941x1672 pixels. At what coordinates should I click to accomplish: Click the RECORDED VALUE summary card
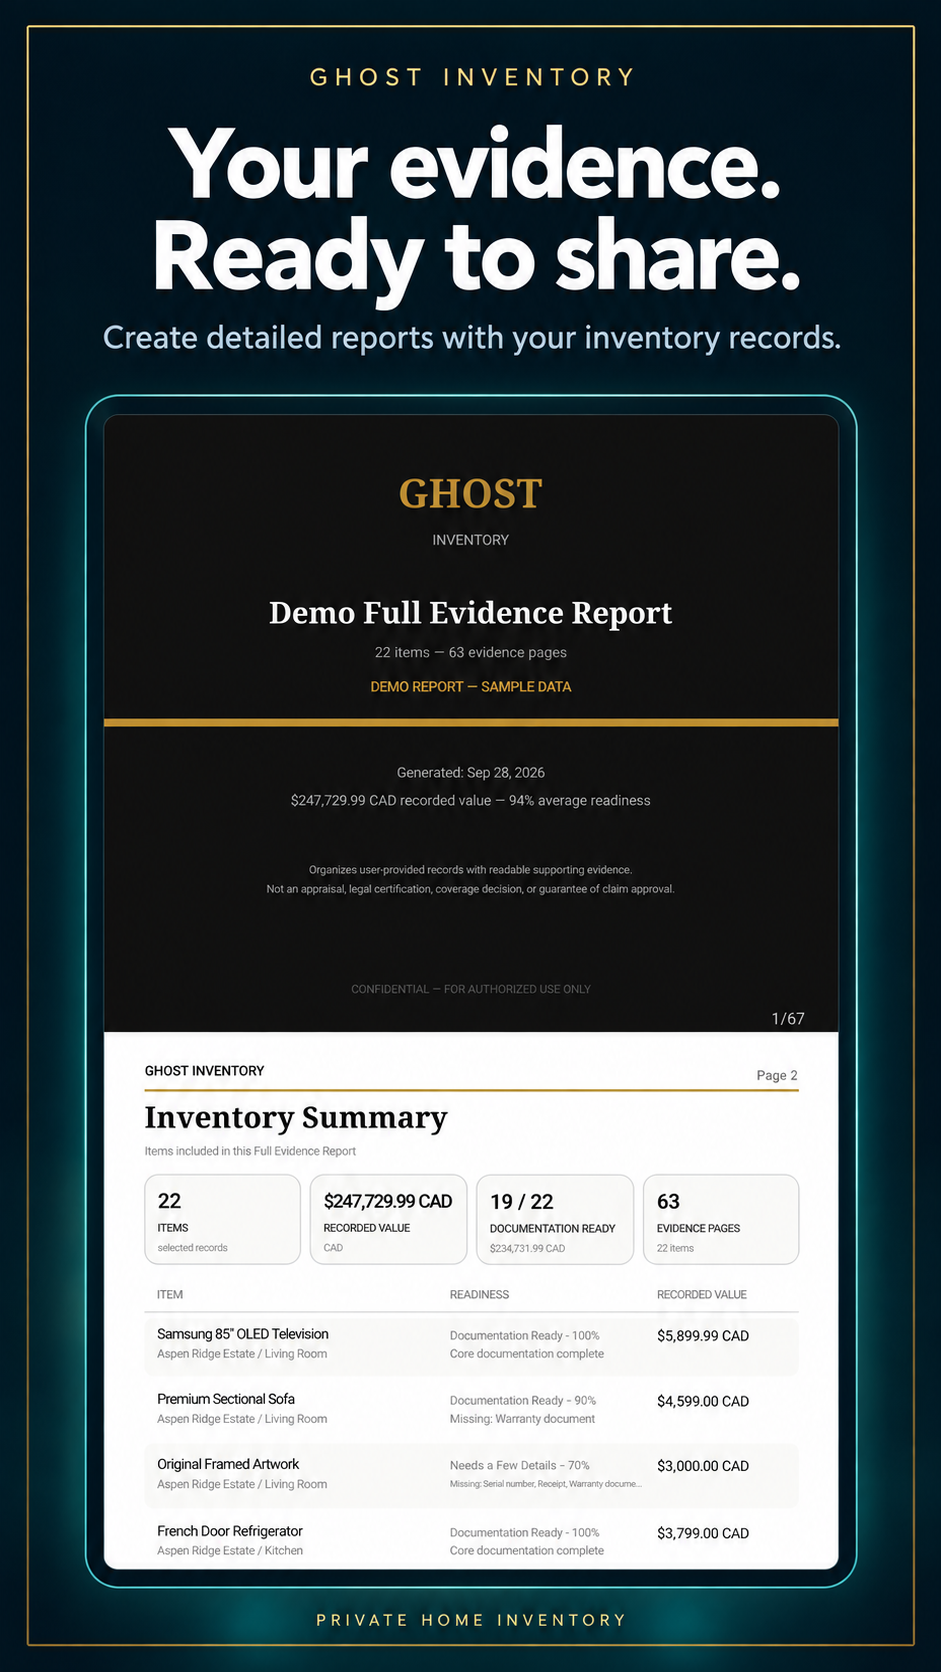(389, 1219)
